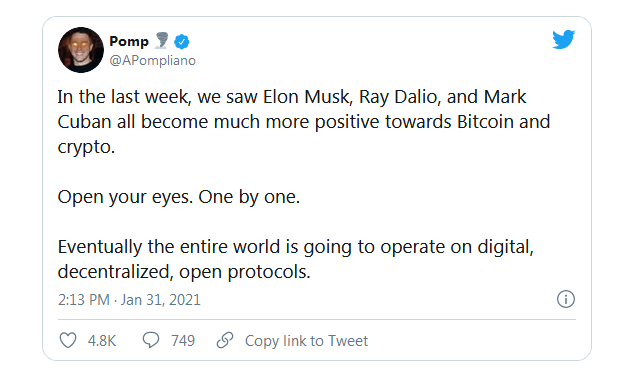Select the Copy link to Tweet text

tap(306, 341)
